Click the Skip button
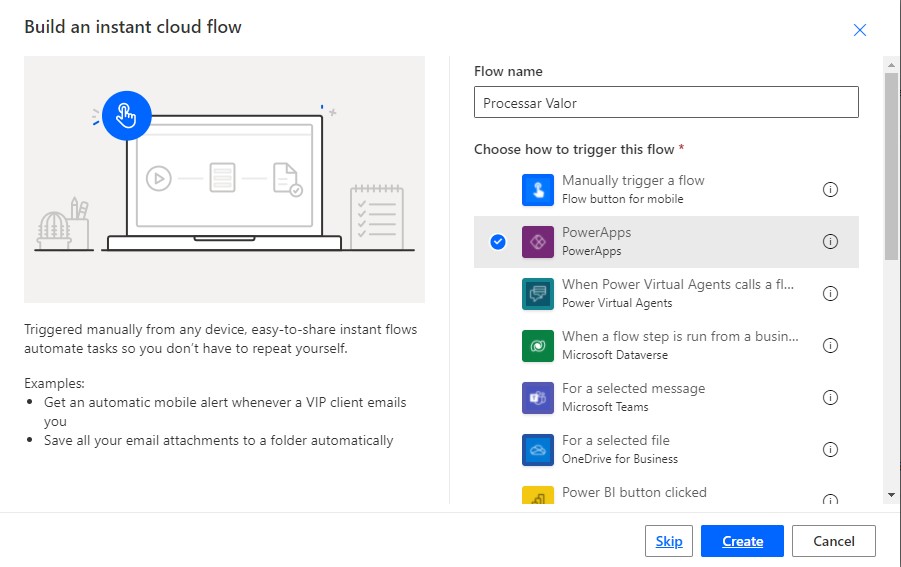Viewport: 901px width, 567px height. pyautogui.click(x=669, y=541)
